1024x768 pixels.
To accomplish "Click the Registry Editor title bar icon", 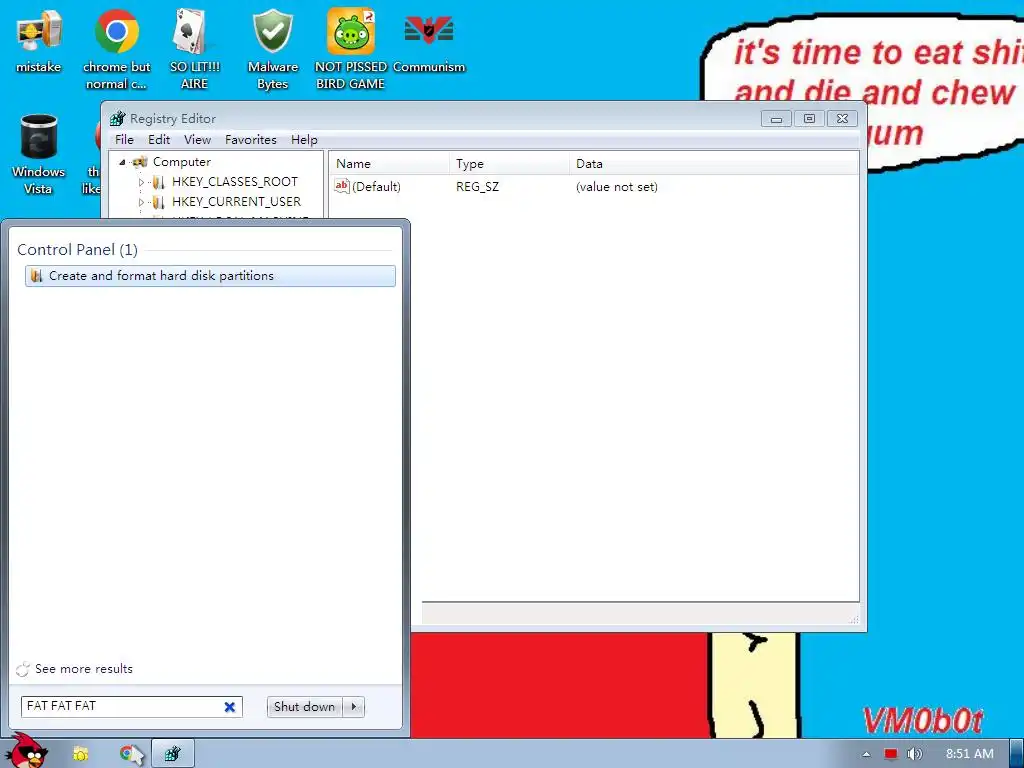I will tap(118, 118).
